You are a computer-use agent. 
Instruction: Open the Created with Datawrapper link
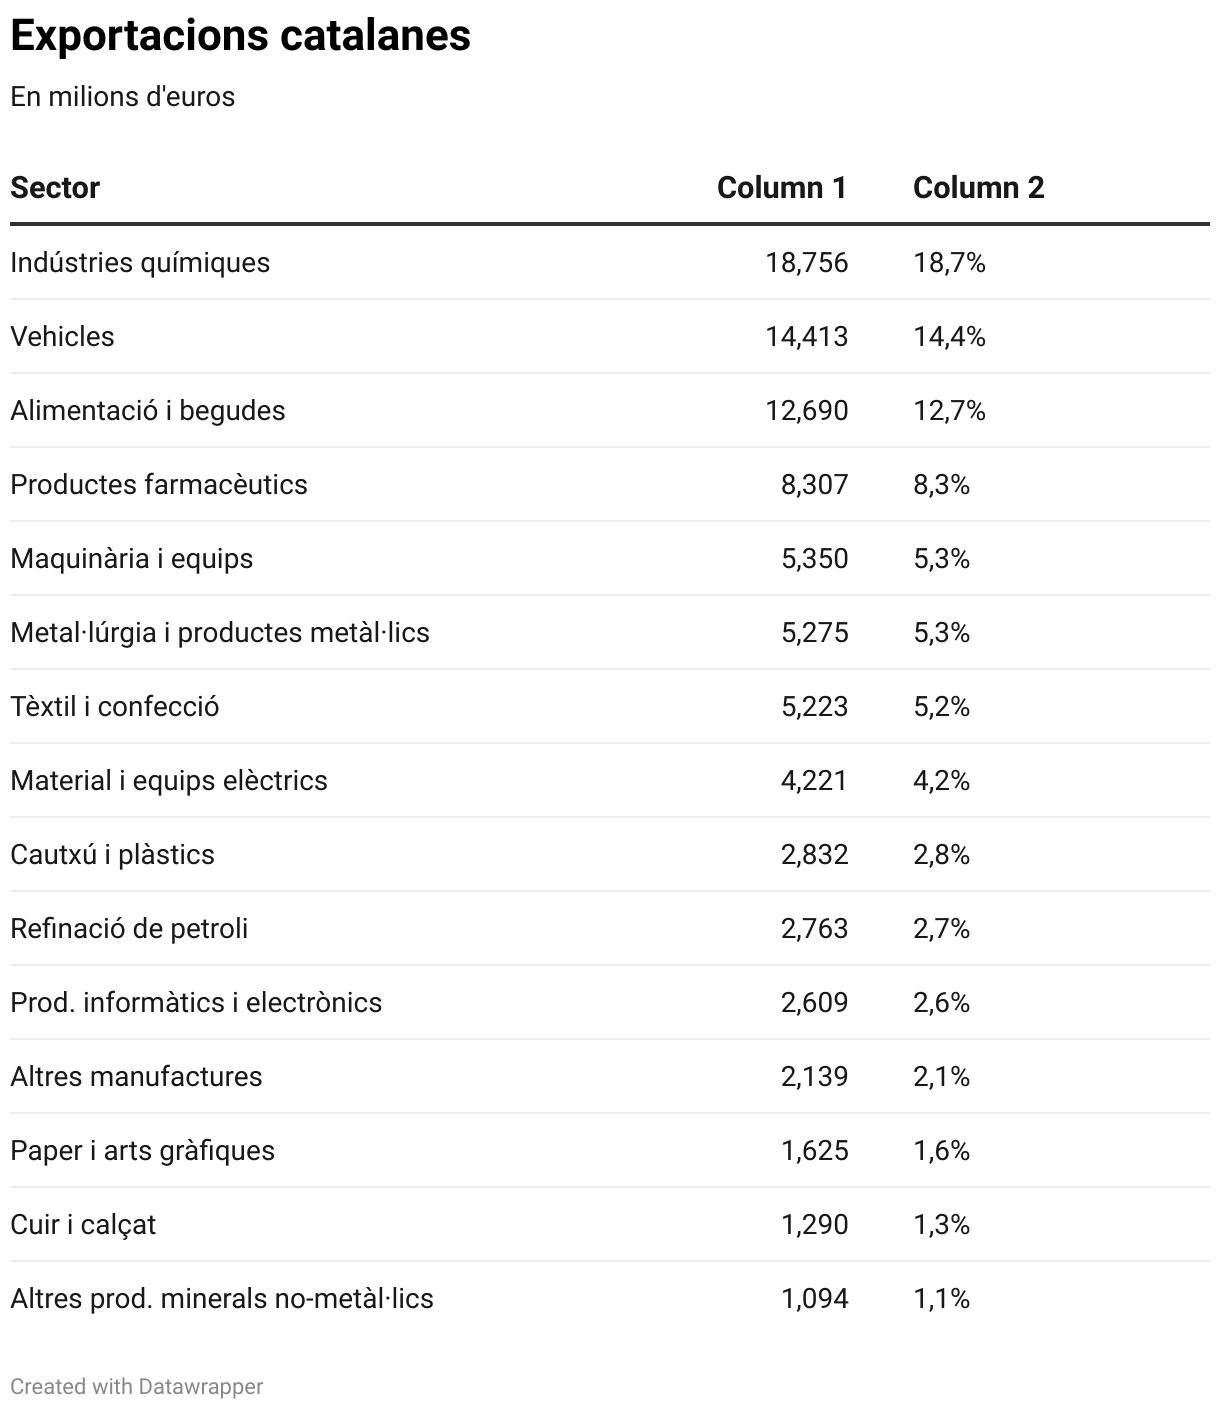pyautogui.click(x=137, y=1387)
